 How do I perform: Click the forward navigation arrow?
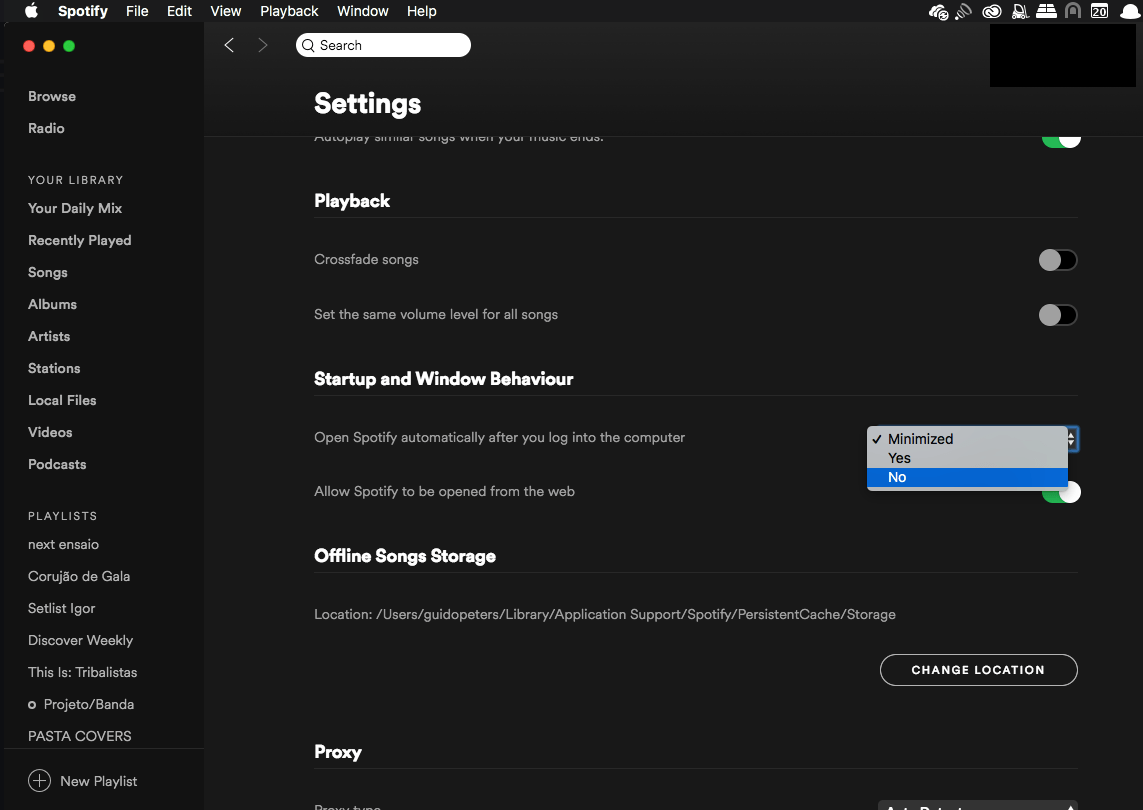pos(262,45)
